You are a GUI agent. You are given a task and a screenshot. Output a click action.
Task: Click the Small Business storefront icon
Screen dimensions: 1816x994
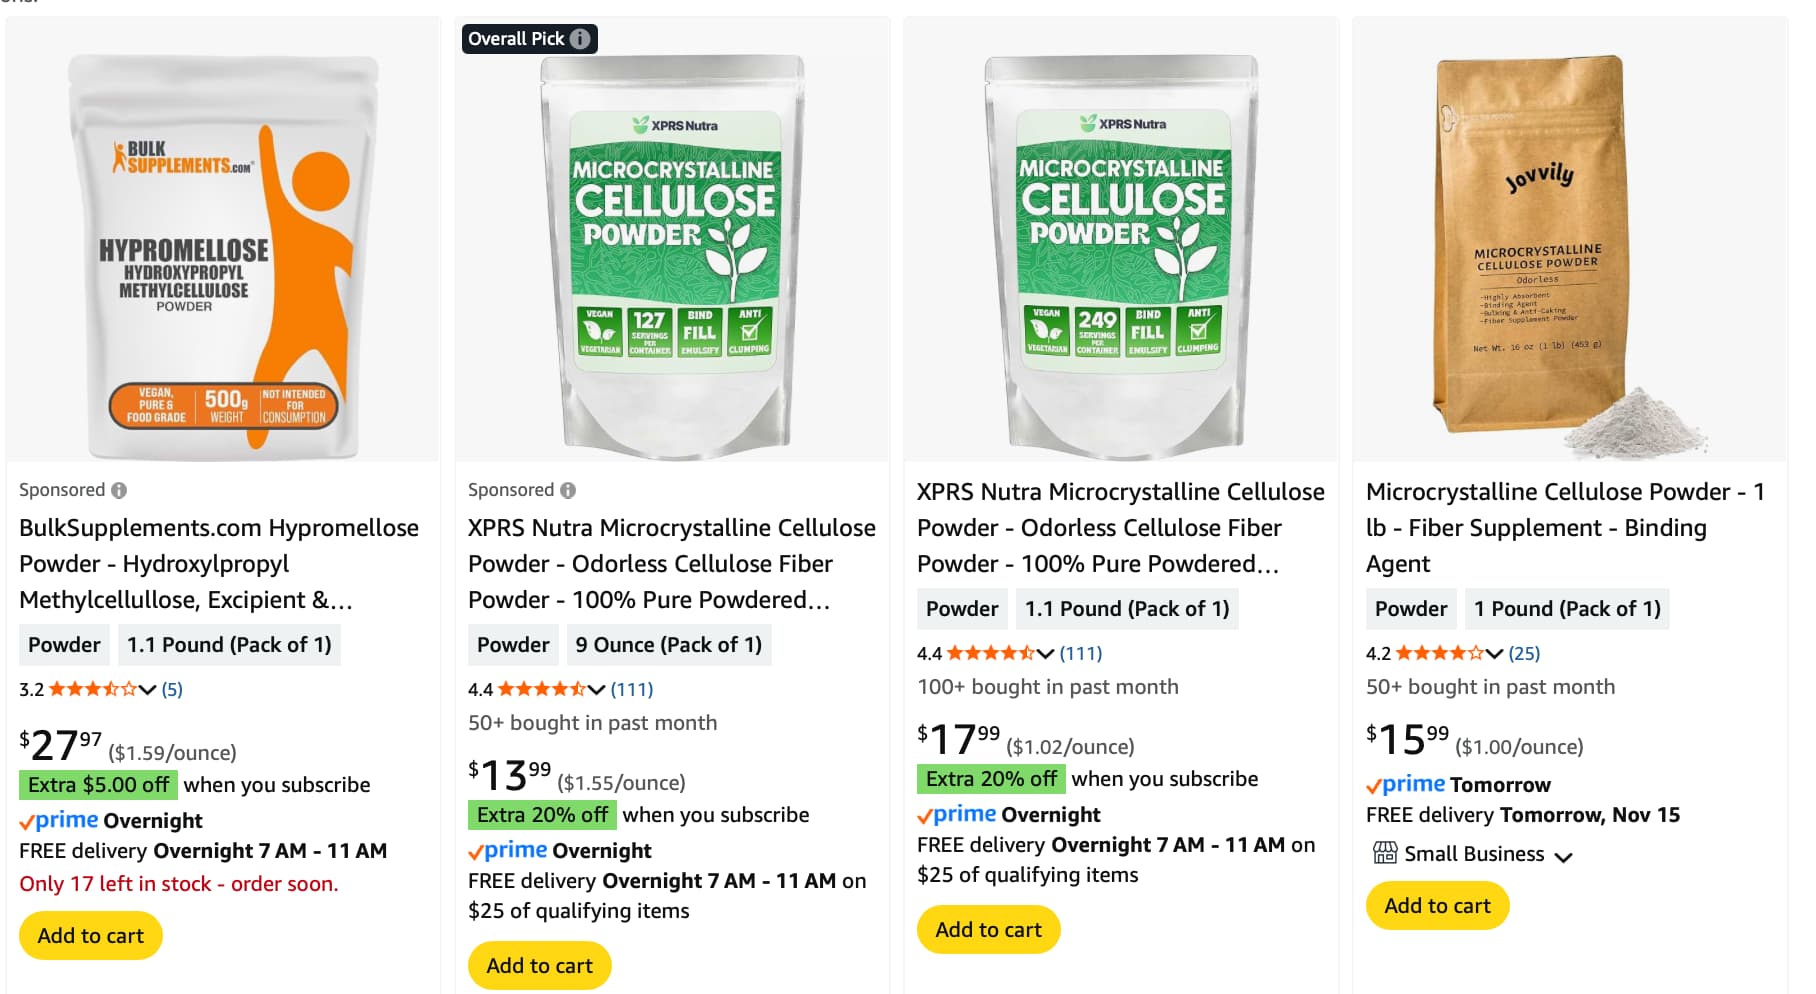tap(1385, 853)
